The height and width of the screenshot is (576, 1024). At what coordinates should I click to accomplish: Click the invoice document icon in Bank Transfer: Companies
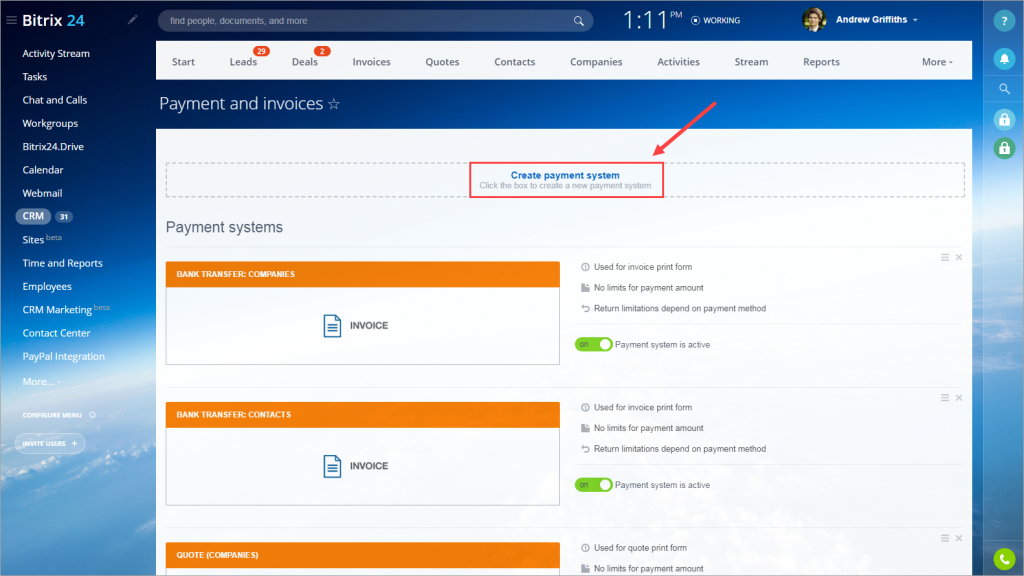(x=332, y=325)
